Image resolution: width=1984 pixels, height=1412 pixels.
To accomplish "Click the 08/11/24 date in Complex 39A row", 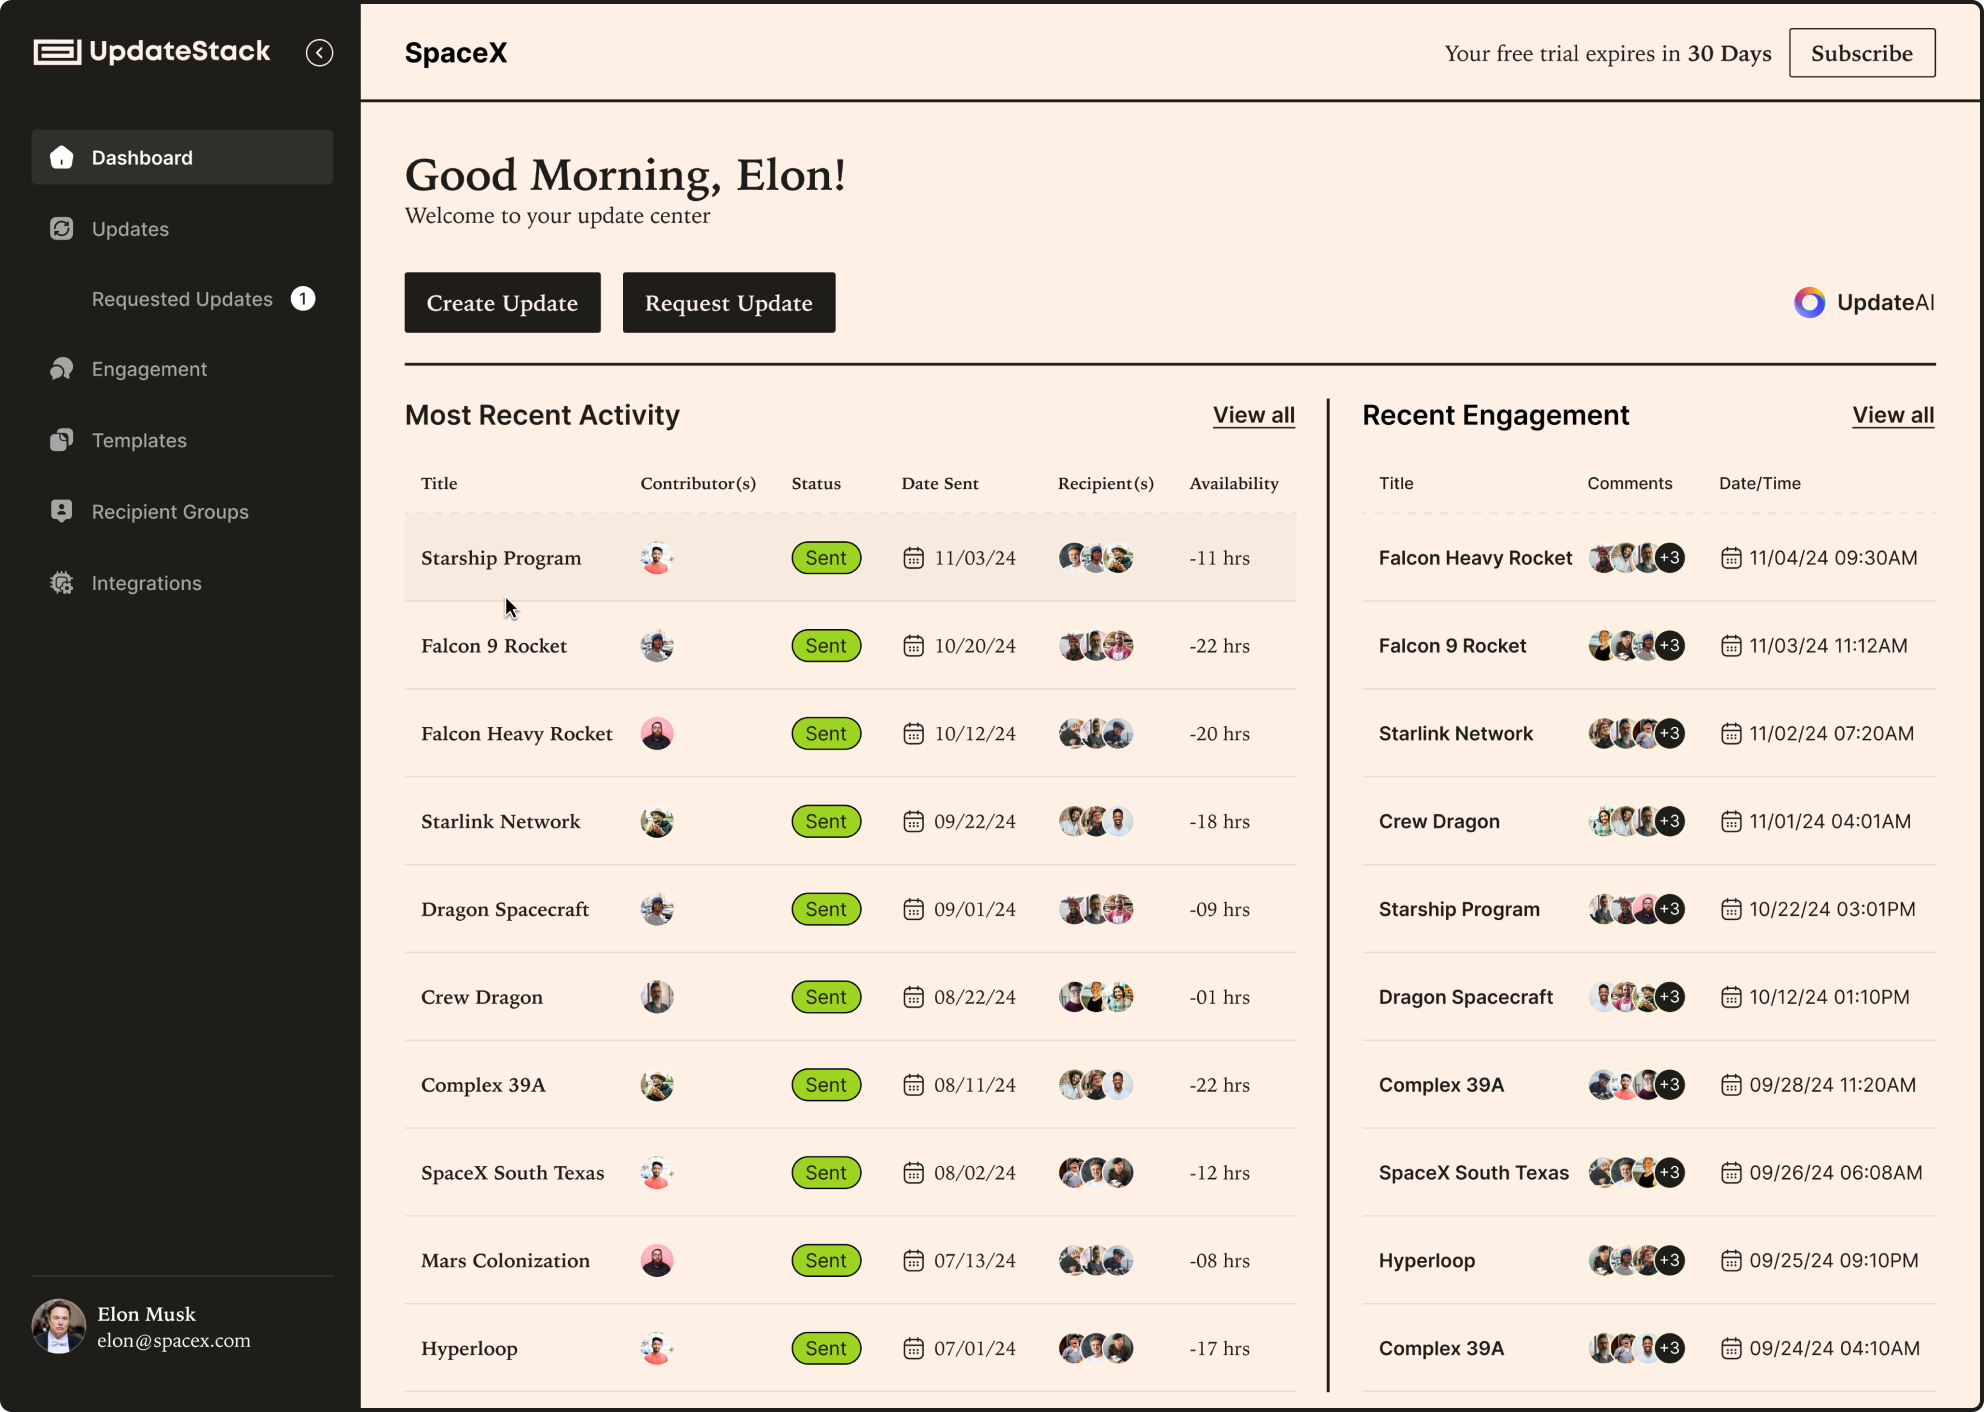I will (975, 1085).
